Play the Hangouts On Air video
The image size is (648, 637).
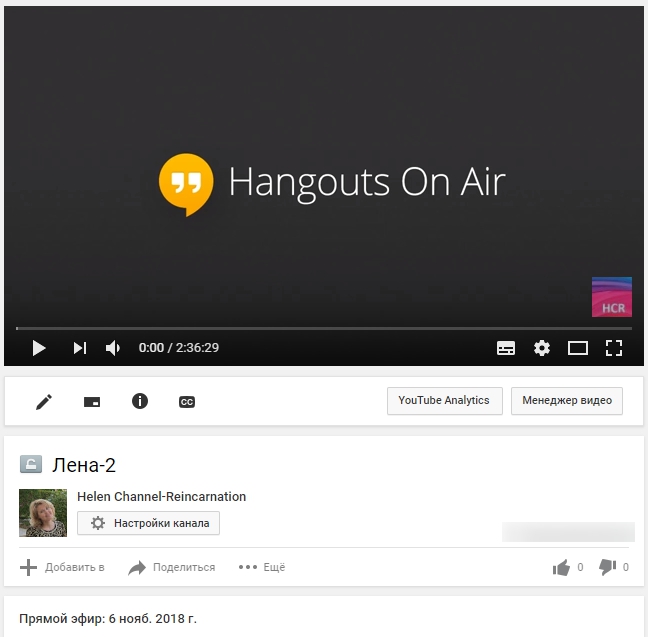[x=39, y=348]
